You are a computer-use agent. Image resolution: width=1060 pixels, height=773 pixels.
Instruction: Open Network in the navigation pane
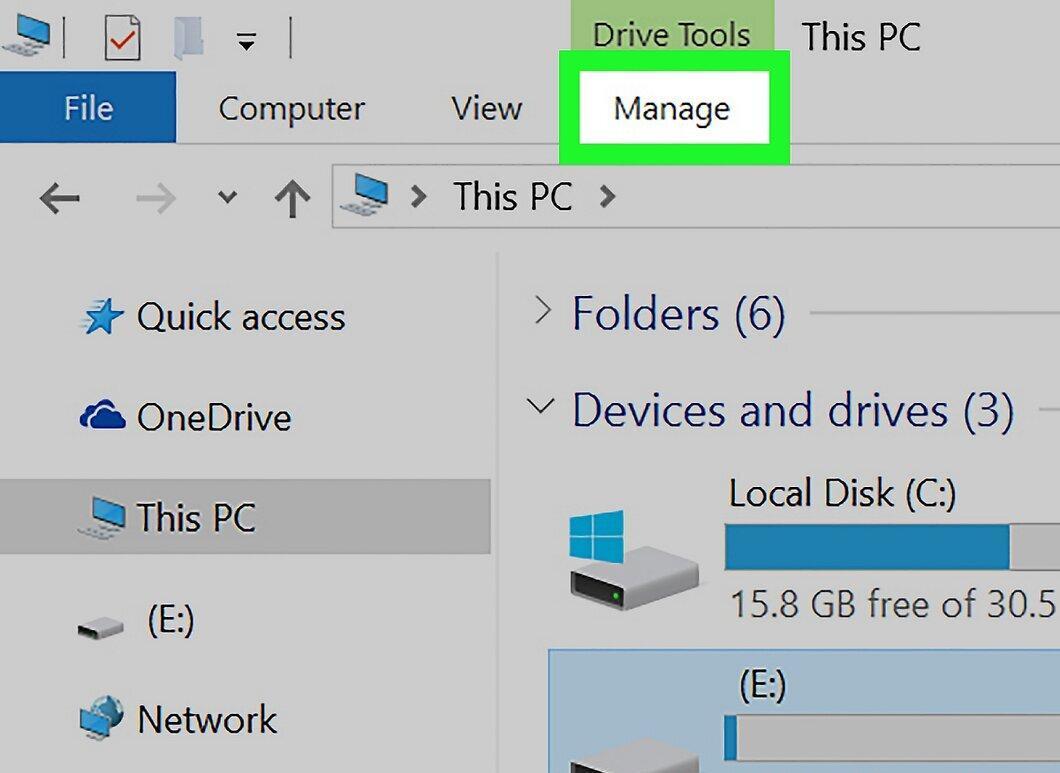[177, 719]
